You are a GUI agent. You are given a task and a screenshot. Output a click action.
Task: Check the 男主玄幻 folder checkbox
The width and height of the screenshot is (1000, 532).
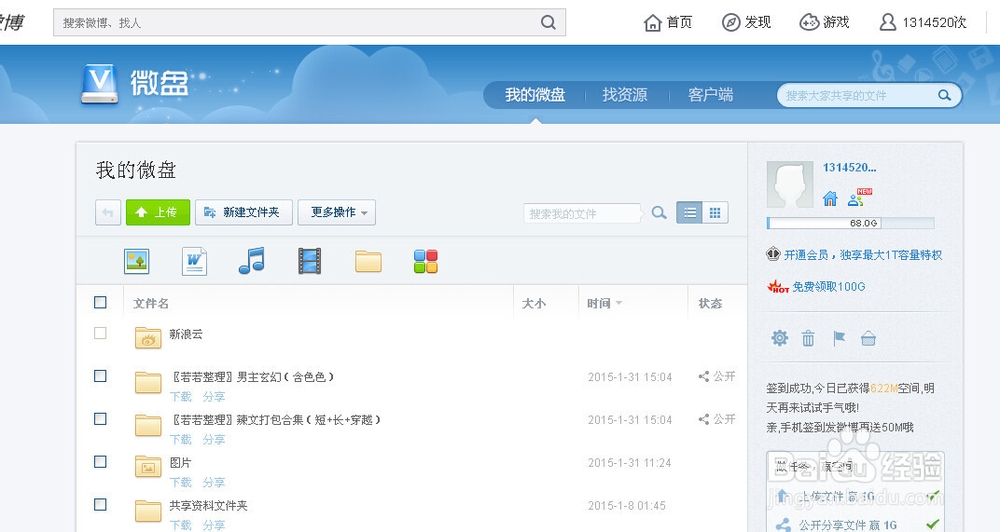click(100, 376)
